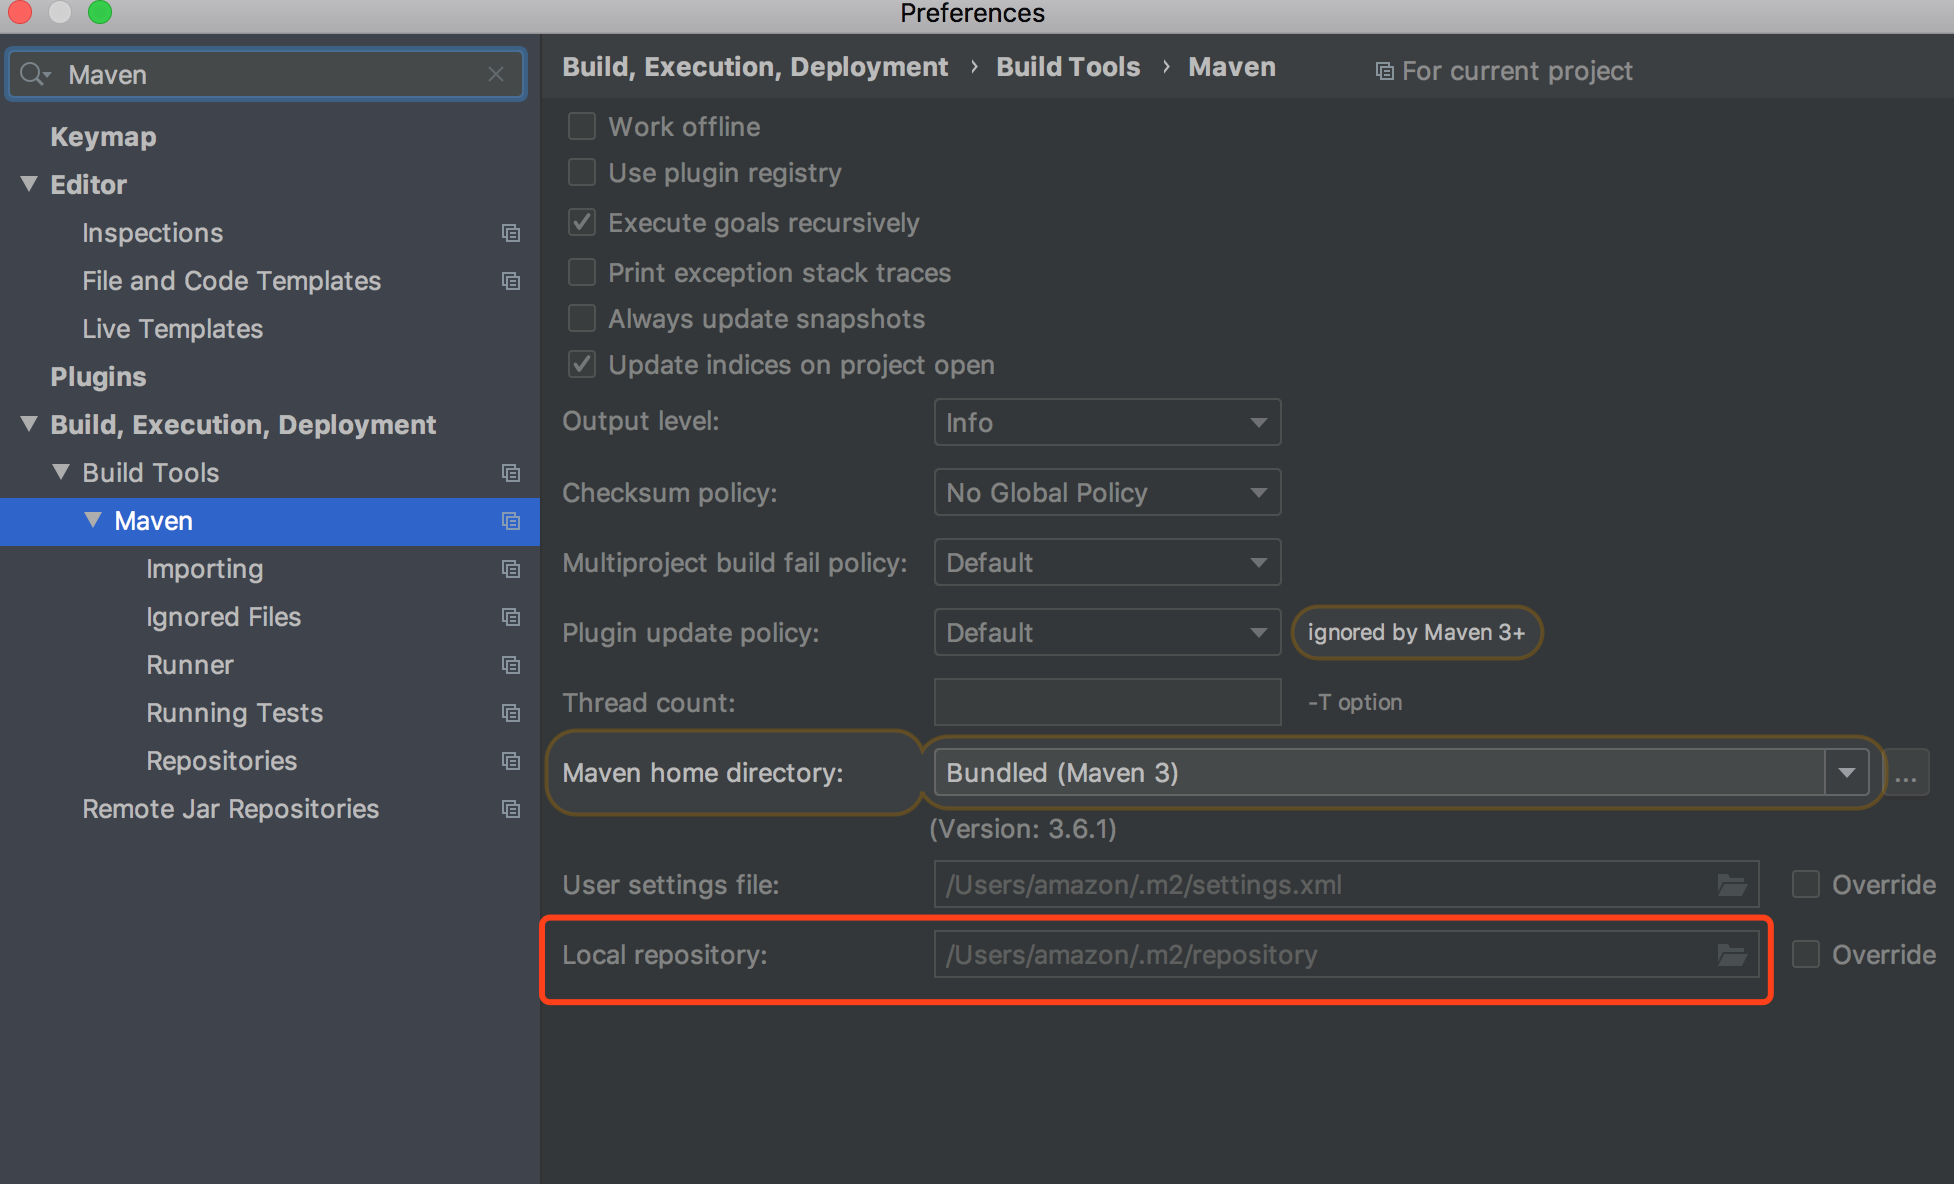Image resolution: width=1954 pixels, height=1184 pixels.
Task: Click the Build Tools breadcrumb
Action: point(1068,67)
